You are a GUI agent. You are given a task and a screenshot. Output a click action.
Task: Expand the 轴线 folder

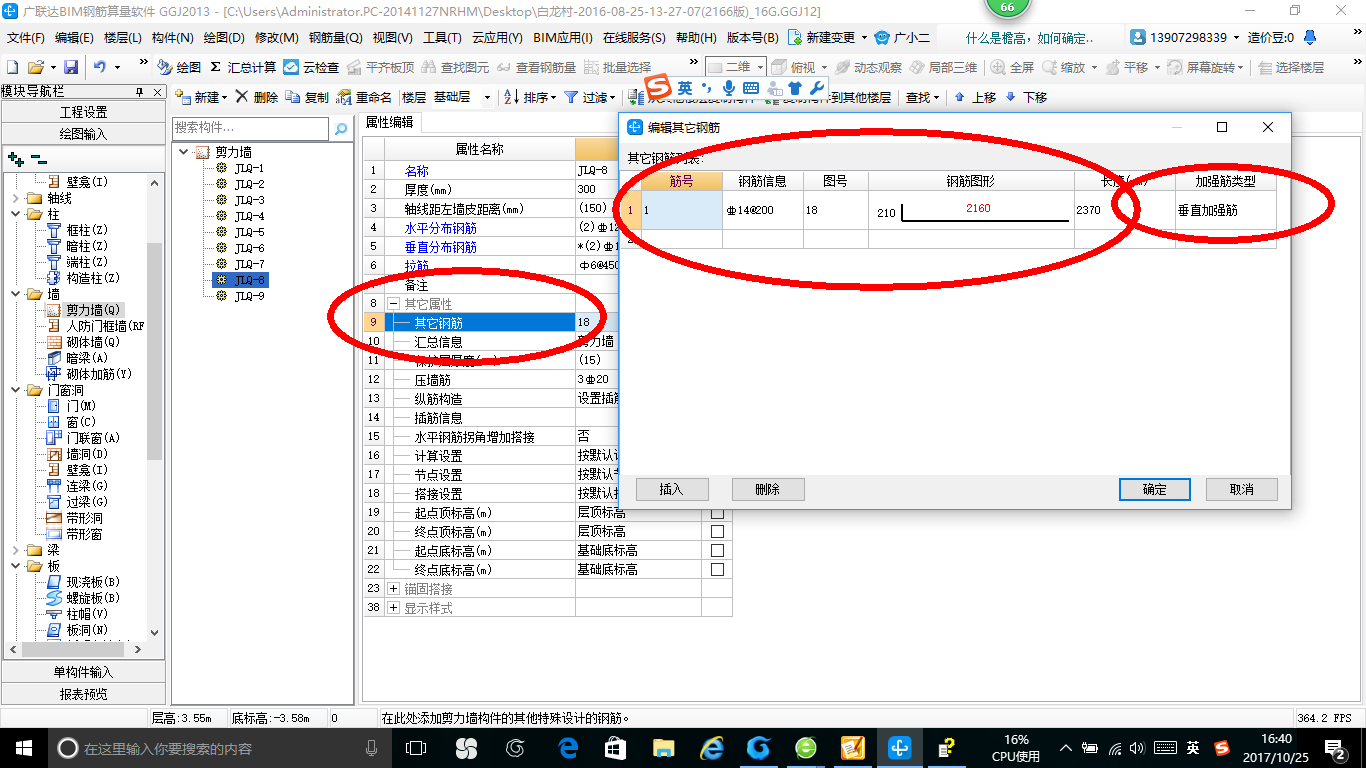(15, 198)
